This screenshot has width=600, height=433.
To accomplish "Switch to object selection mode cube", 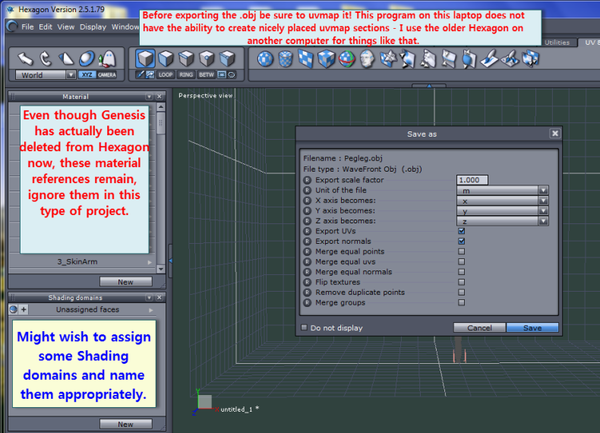I will coord(145,59).
